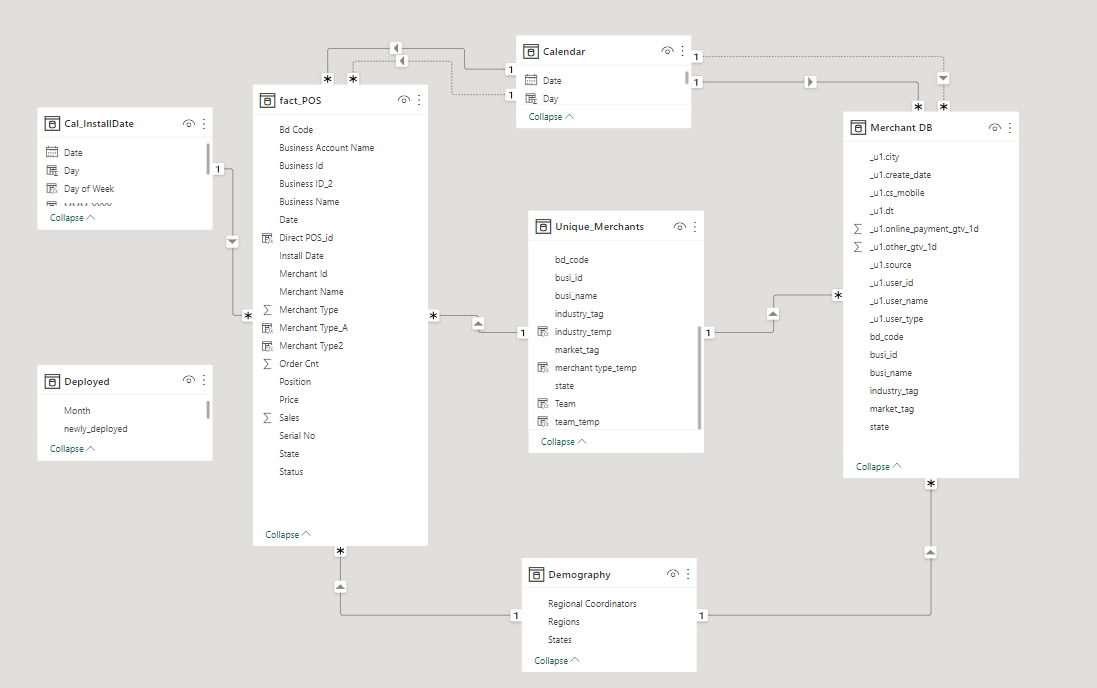
Task: Select the newly_deployed field in Deployed
Action: (96, 429)
